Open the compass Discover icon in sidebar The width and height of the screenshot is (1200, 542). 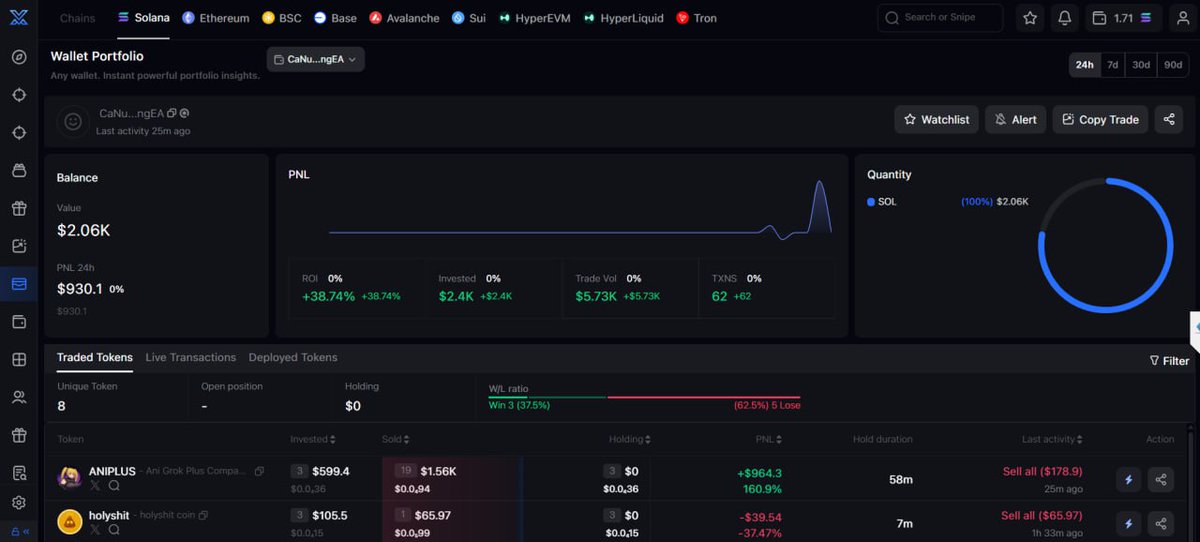pos(19,56)
